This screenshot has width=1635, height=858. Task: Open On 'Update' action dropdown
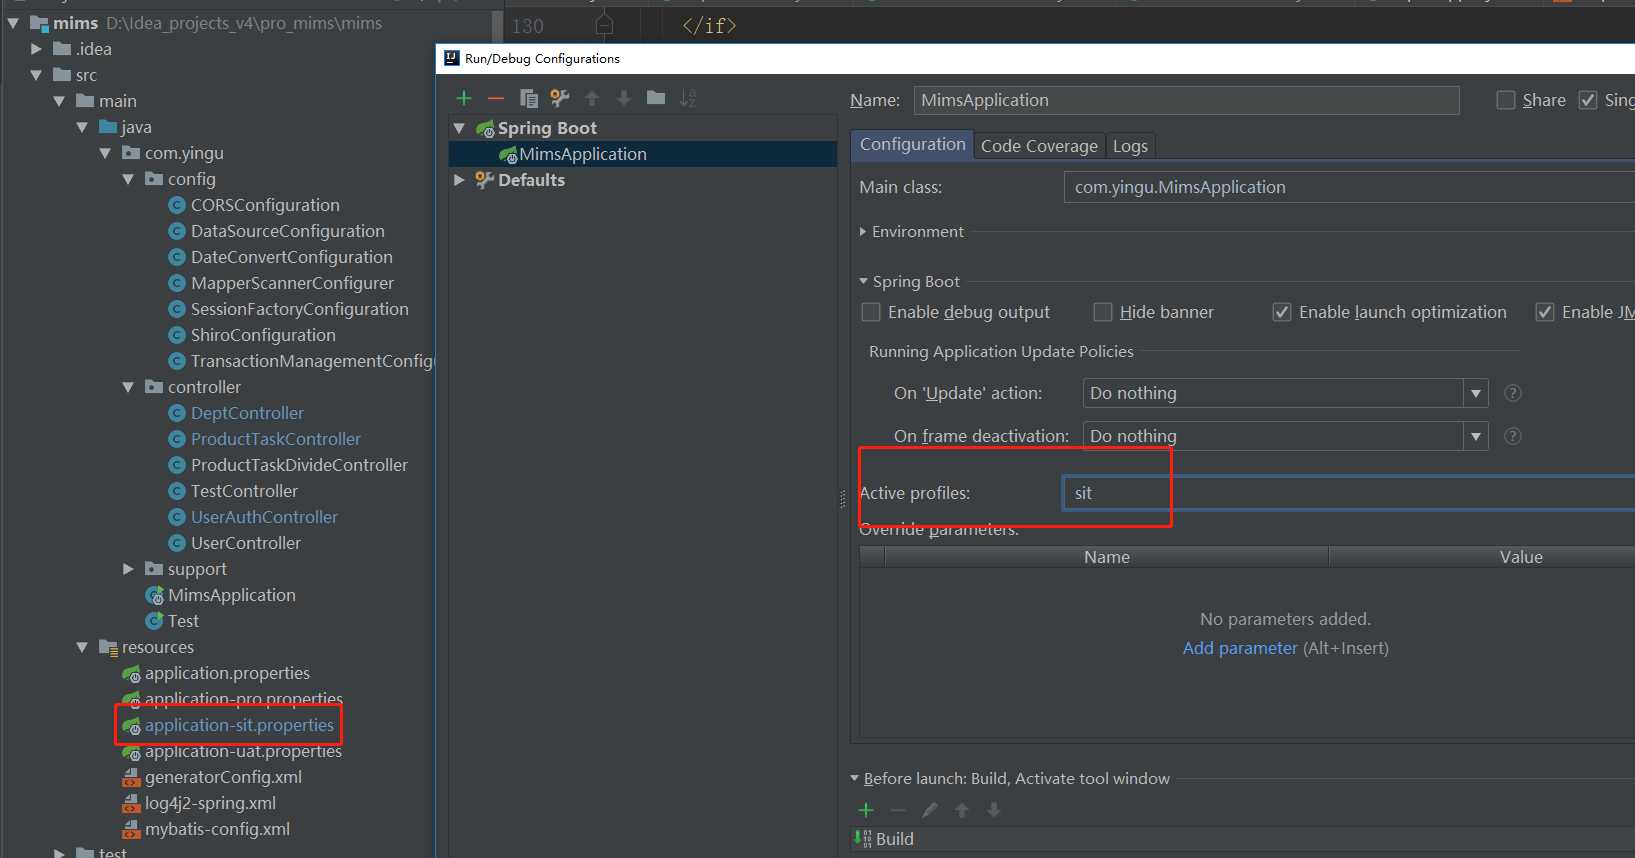(1475, 393)
